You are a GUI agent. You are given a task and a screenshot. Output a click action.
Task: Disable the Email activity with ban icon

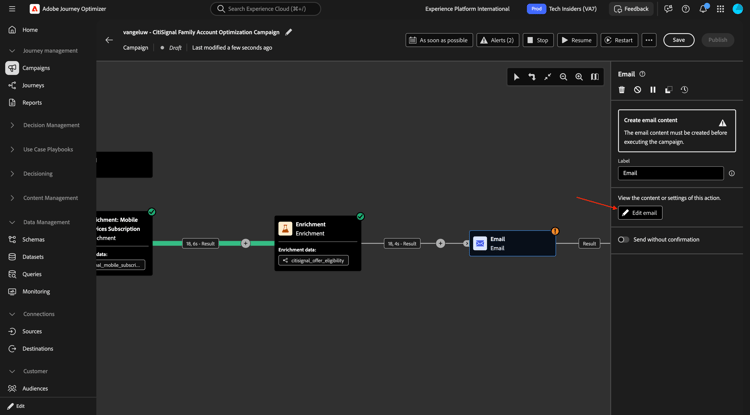[638, 89]
